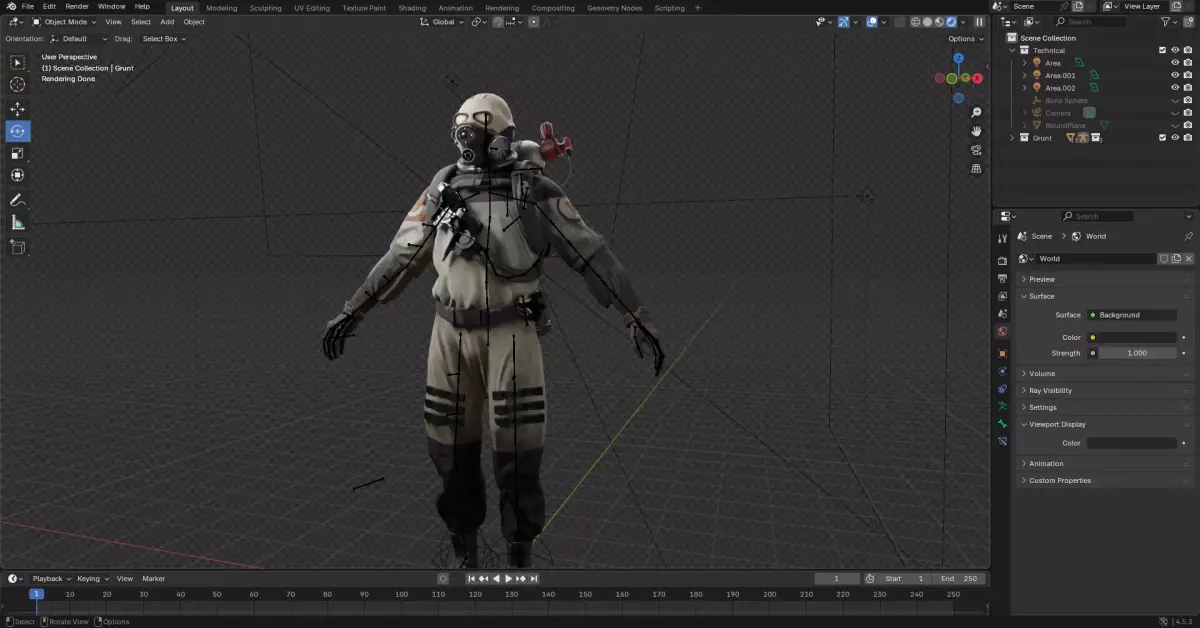Click Strength value field 1.000
The width and height of the screenshot is (1200, 628).
point(1137,353)
